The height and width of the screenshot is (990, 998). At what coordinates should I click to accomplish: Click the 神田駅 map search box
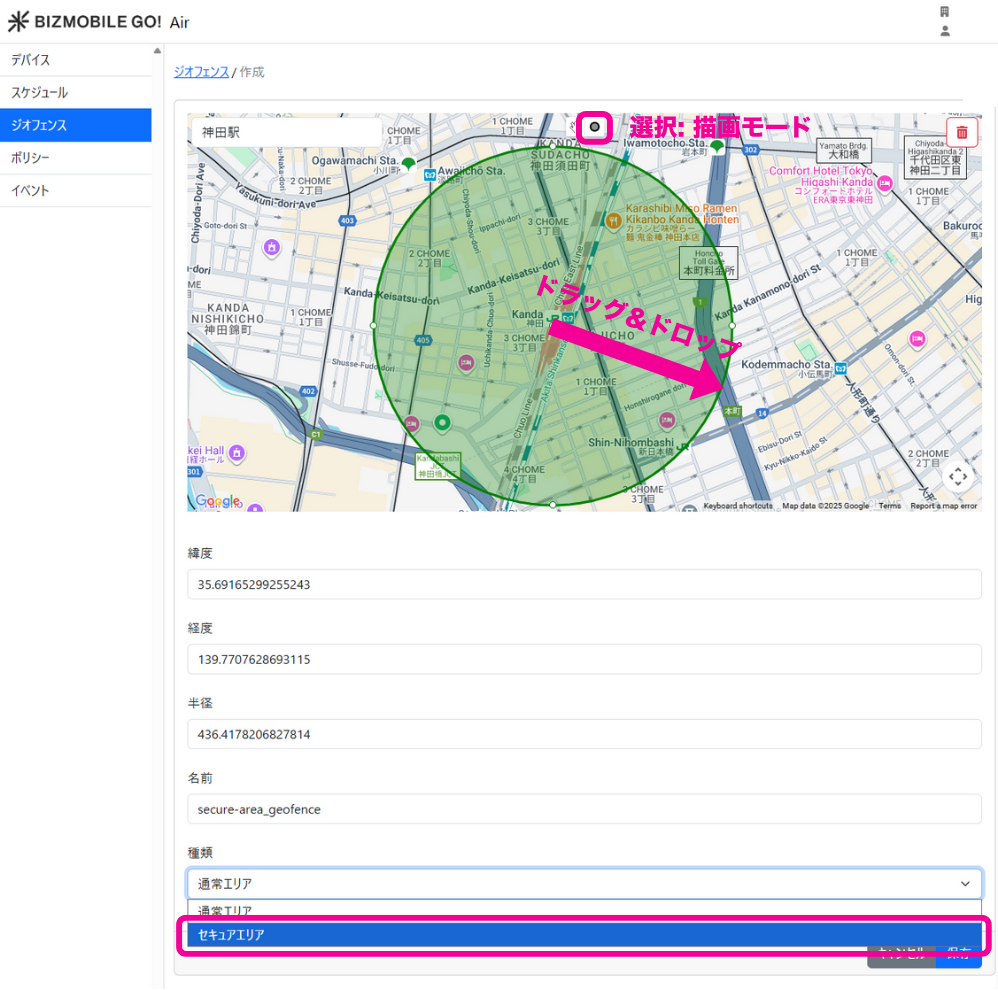285,132
